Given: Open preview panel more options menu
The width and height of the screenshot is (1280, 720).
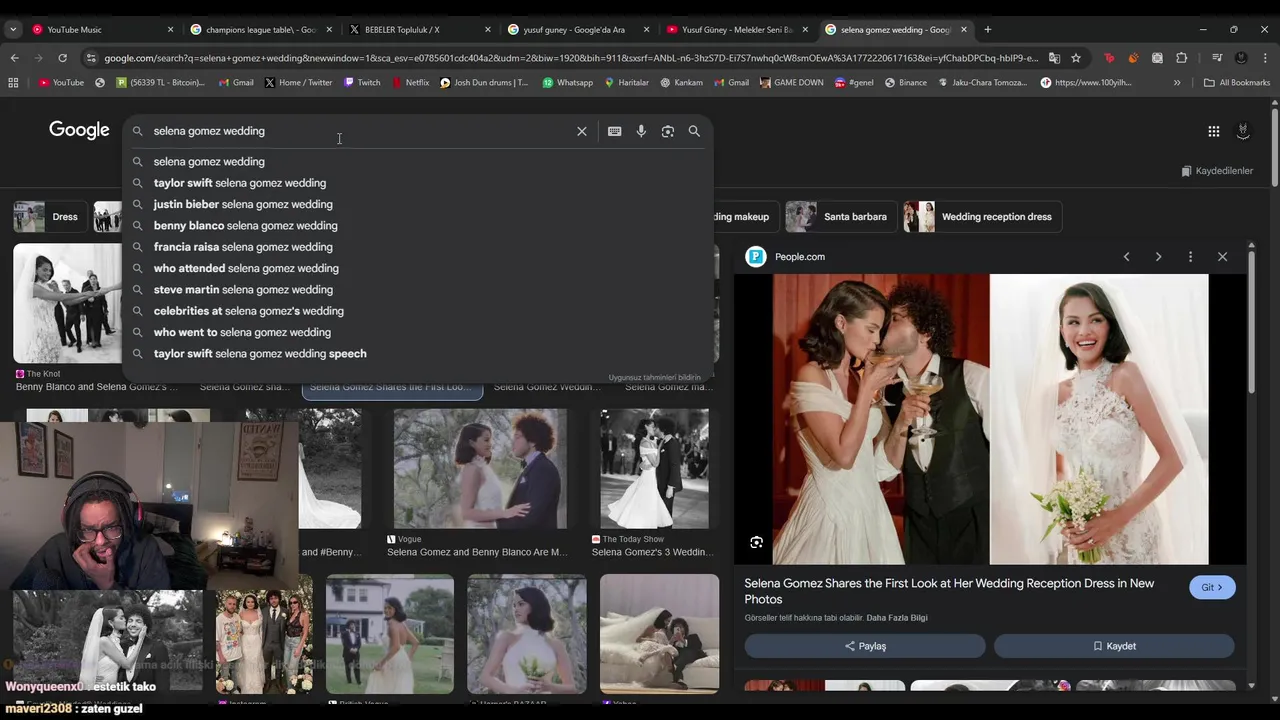Looking at the screenshot, I should (x=1190, y=257).
